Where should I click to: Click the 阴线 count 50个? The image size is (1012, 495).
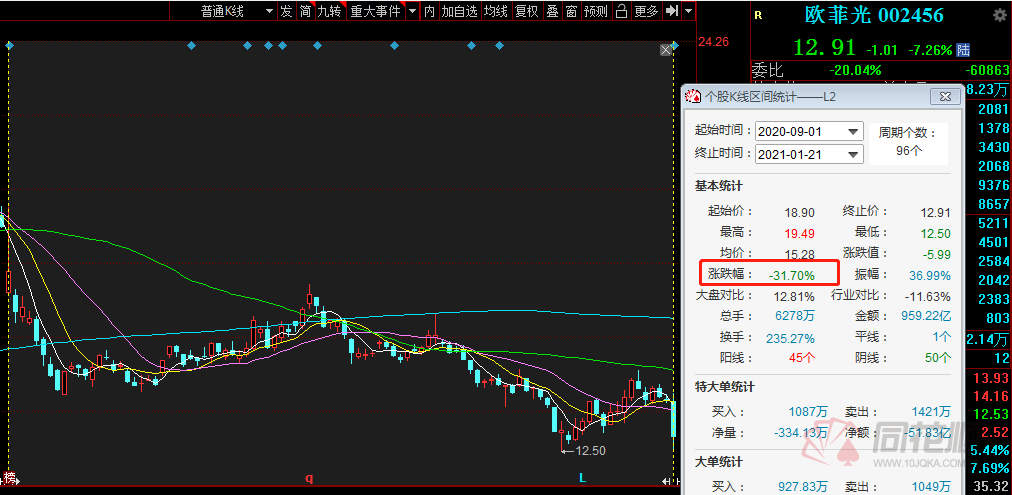point(936,358)
